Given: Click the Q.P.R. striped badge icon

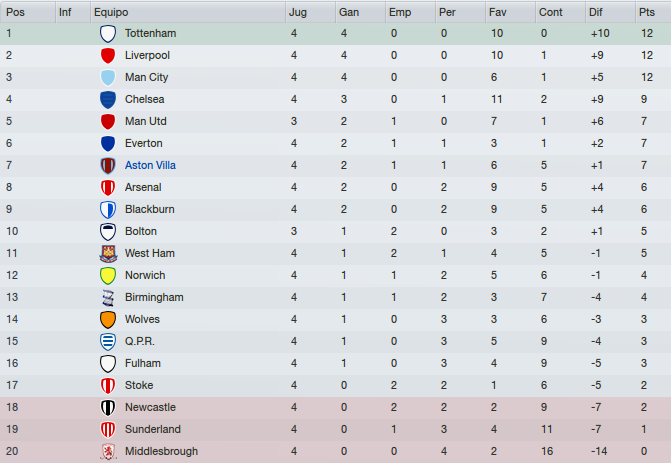Looking at the screenshot, I should click(x=108, y=341).
